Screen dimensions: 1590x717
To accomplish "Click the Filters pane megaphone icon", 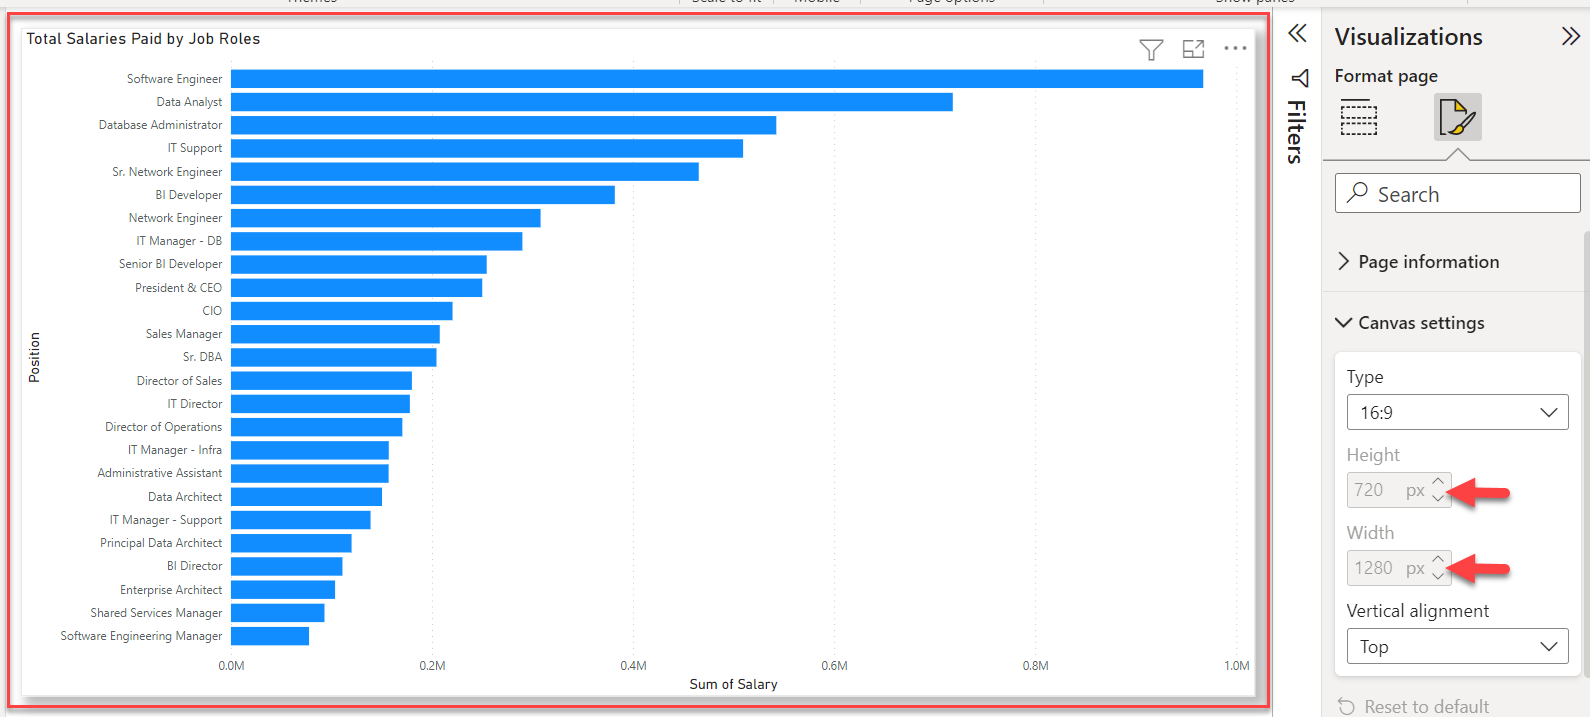I will [x=1299, y=78].
